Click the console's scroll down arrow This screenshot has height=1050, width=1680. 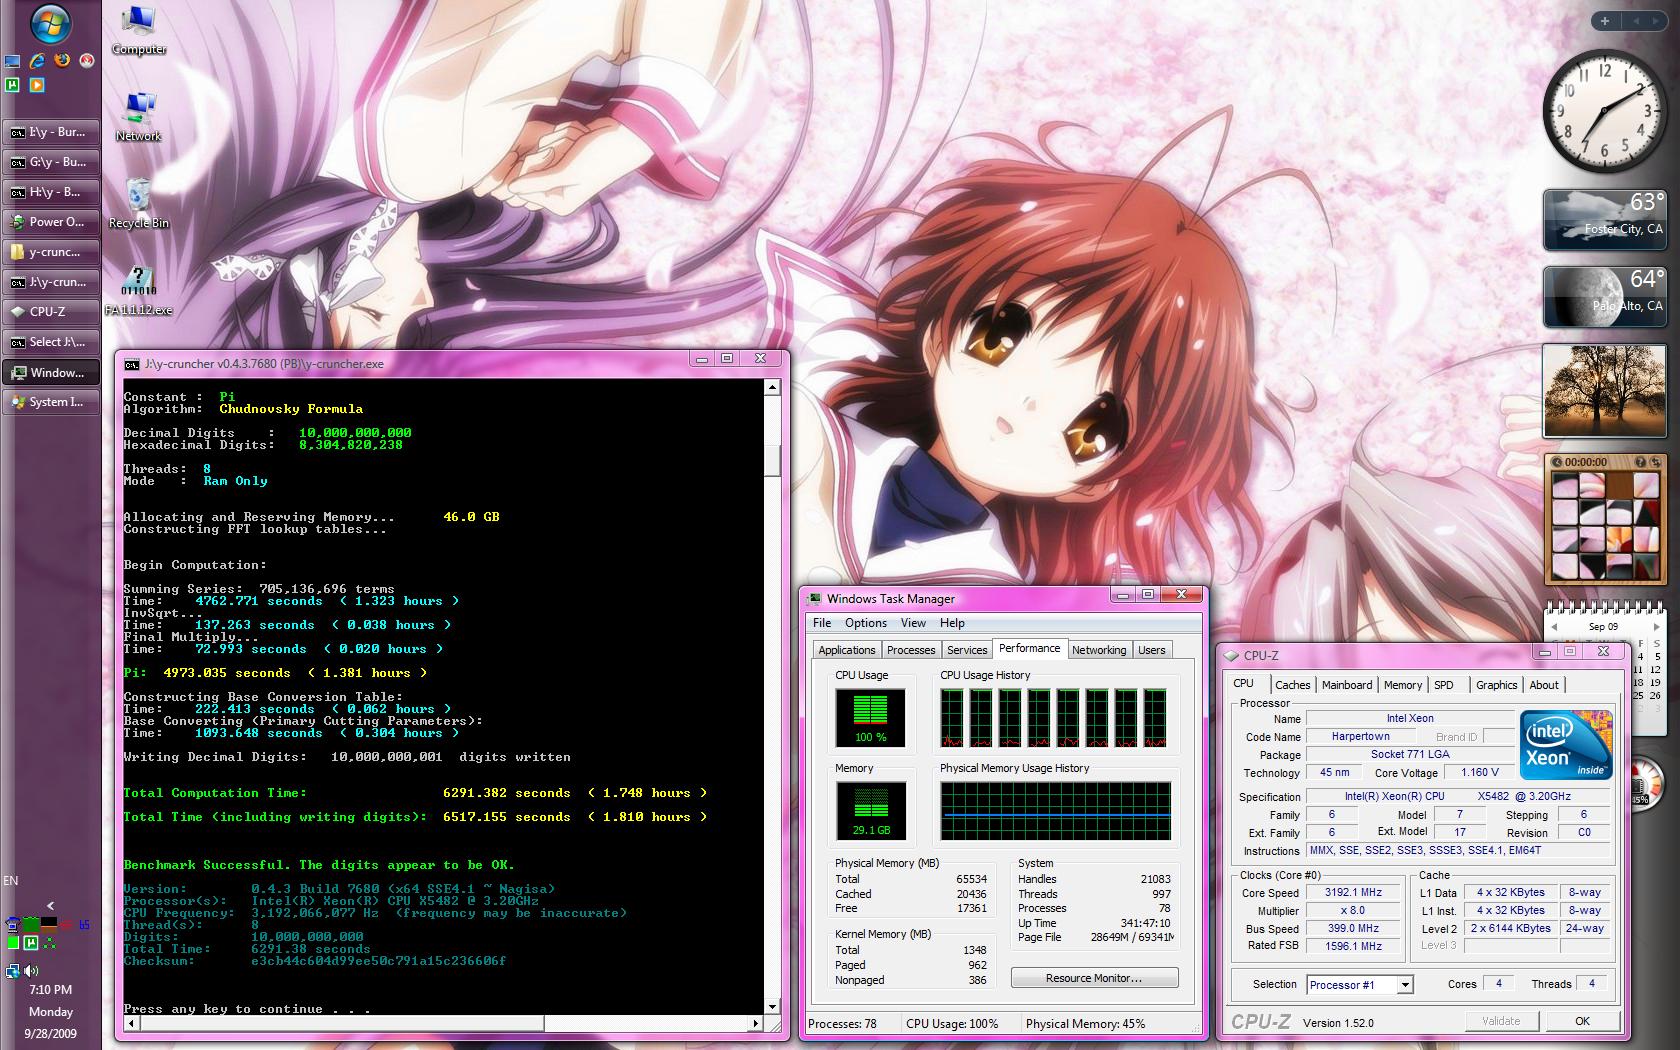click(x=772, y=1006)
